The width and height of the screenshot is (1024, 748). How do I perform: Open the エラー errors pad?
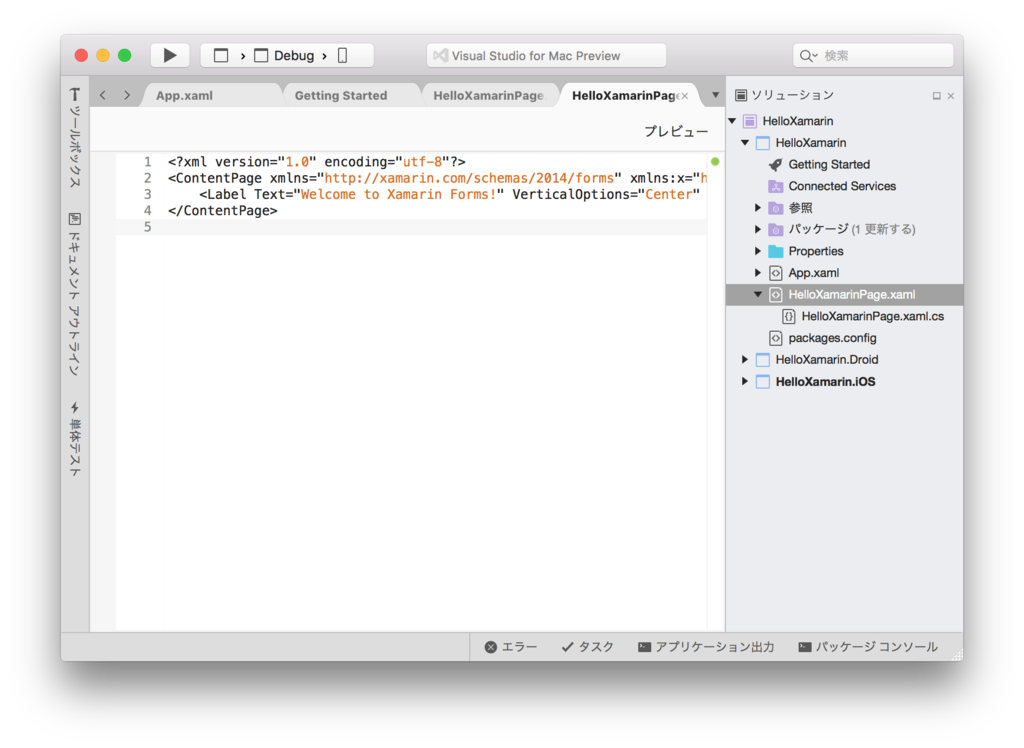coord(511,647)
